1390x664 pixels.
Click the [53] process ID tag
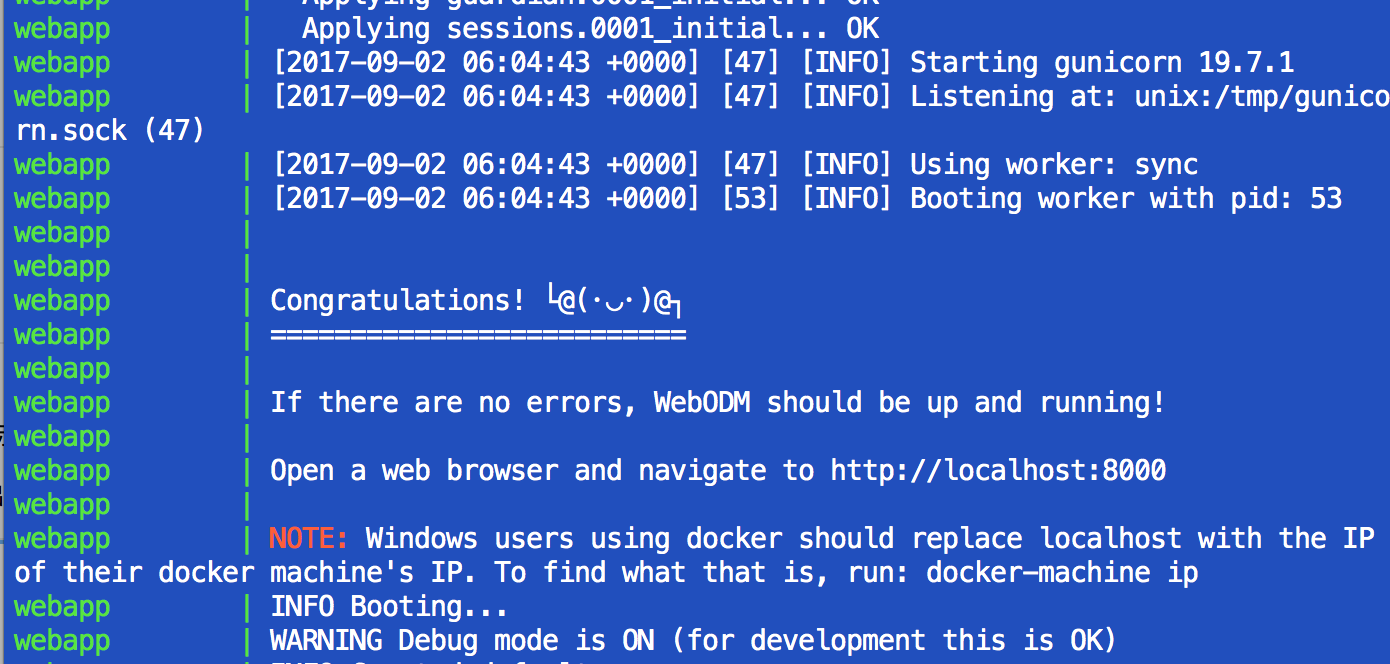coord(750,199)
